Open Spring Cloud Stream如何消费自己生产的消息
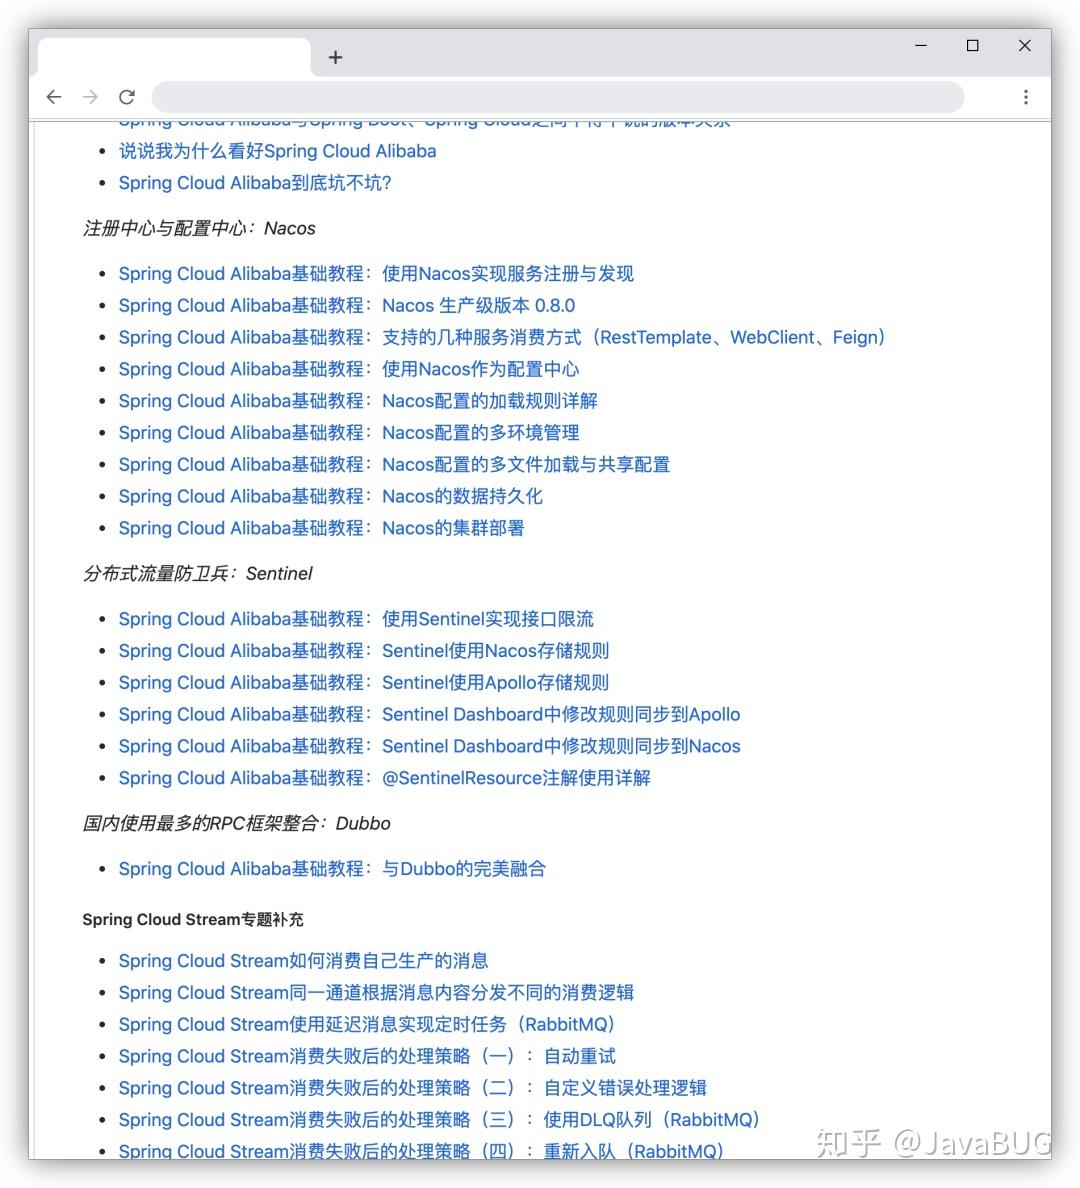Screen dimensions: 1080x1188 (303, 960)
